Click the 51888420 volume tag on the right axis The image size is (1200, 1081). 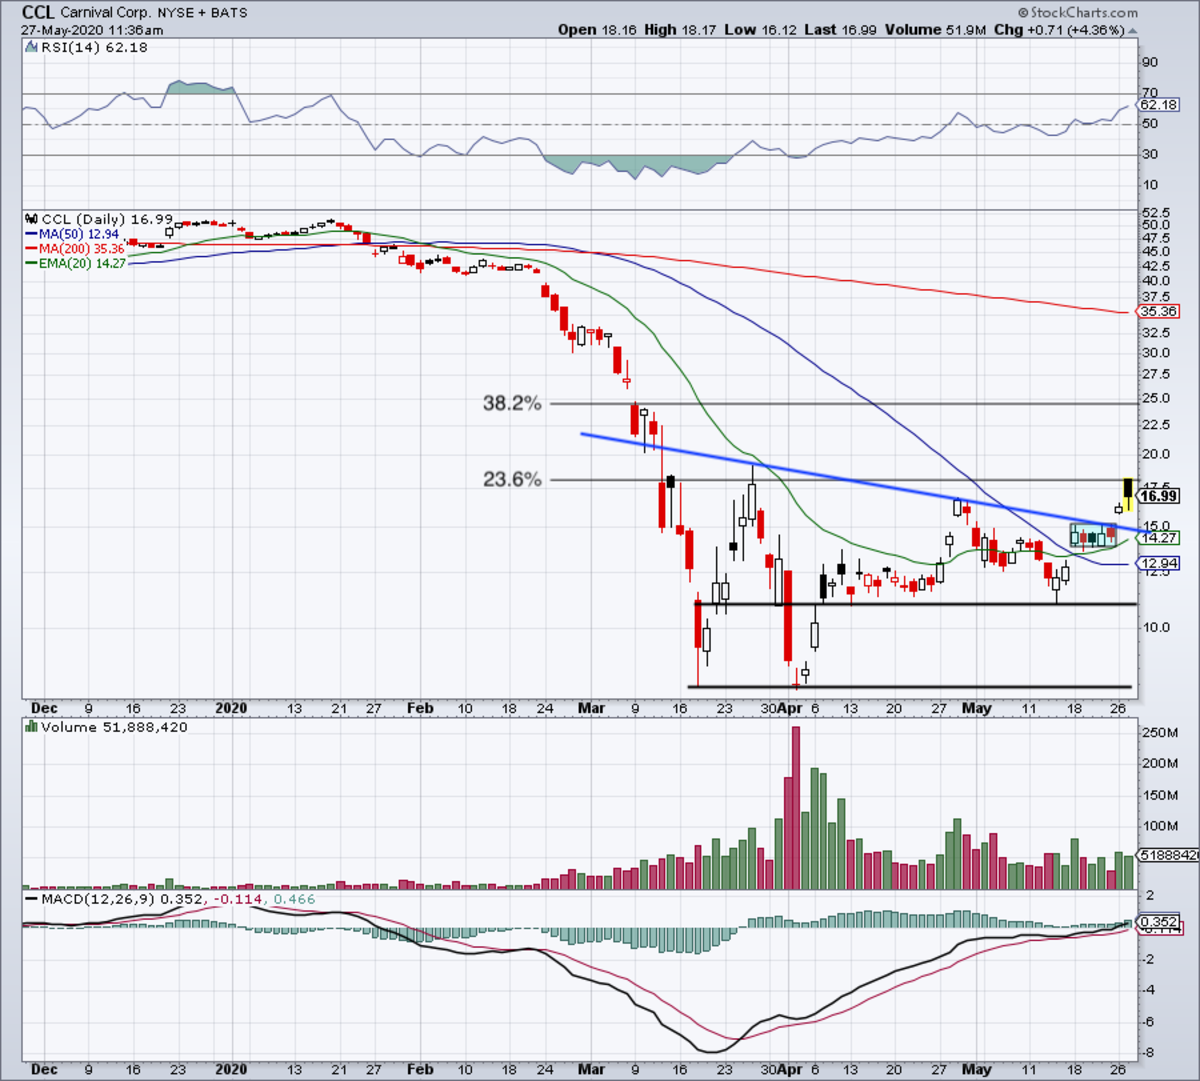coord(1166,856)
